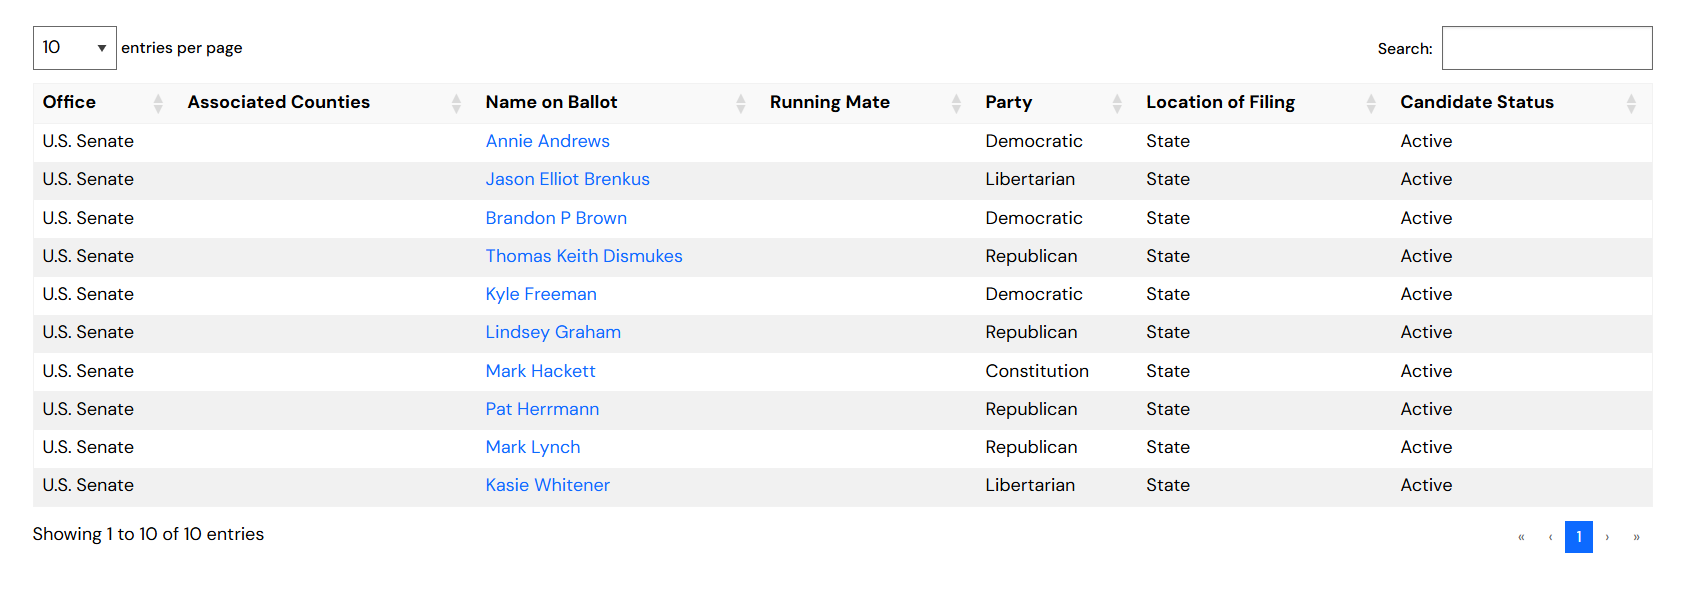Sort by Candidate Status sort arrows
This screenshot has height=591, width=1707.
(1631, 103)
